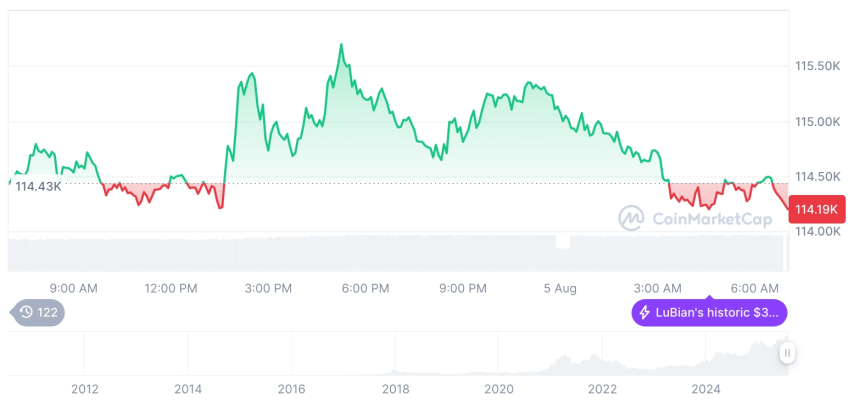
Task: Click 2024 on the year range navigator
Action: coord(705,388)
